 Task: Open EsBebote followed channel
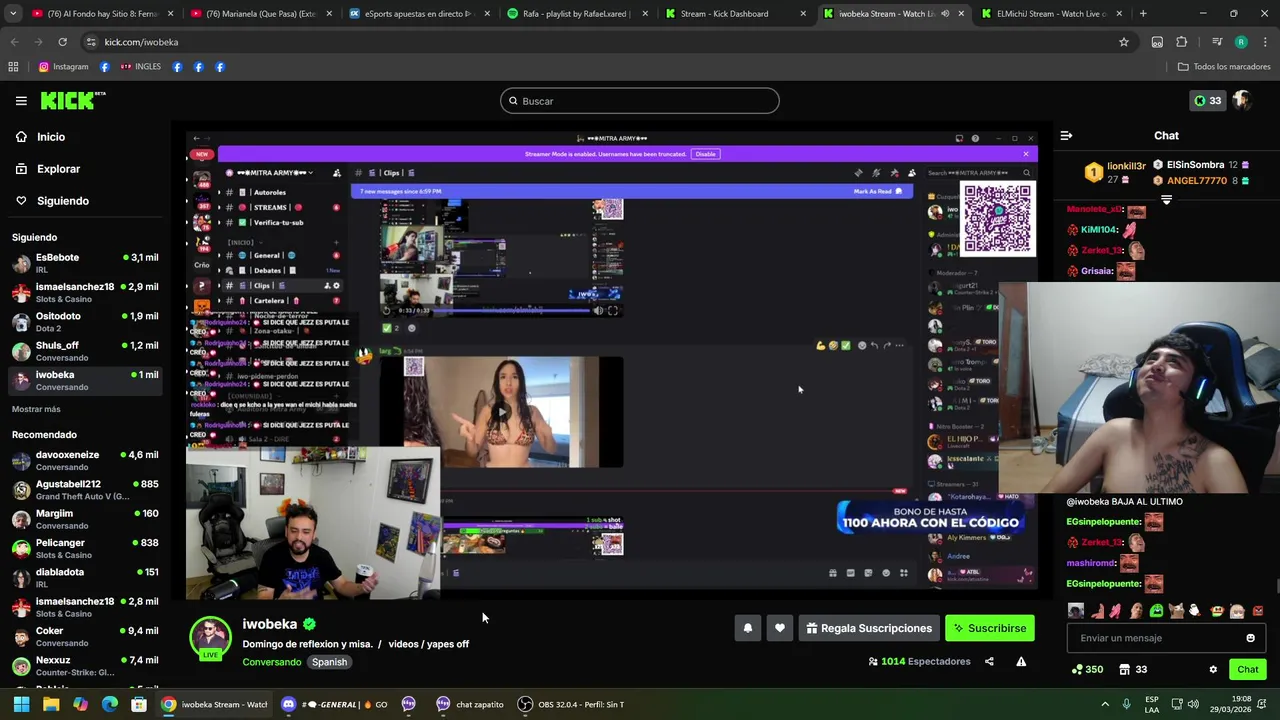point(85,263)
